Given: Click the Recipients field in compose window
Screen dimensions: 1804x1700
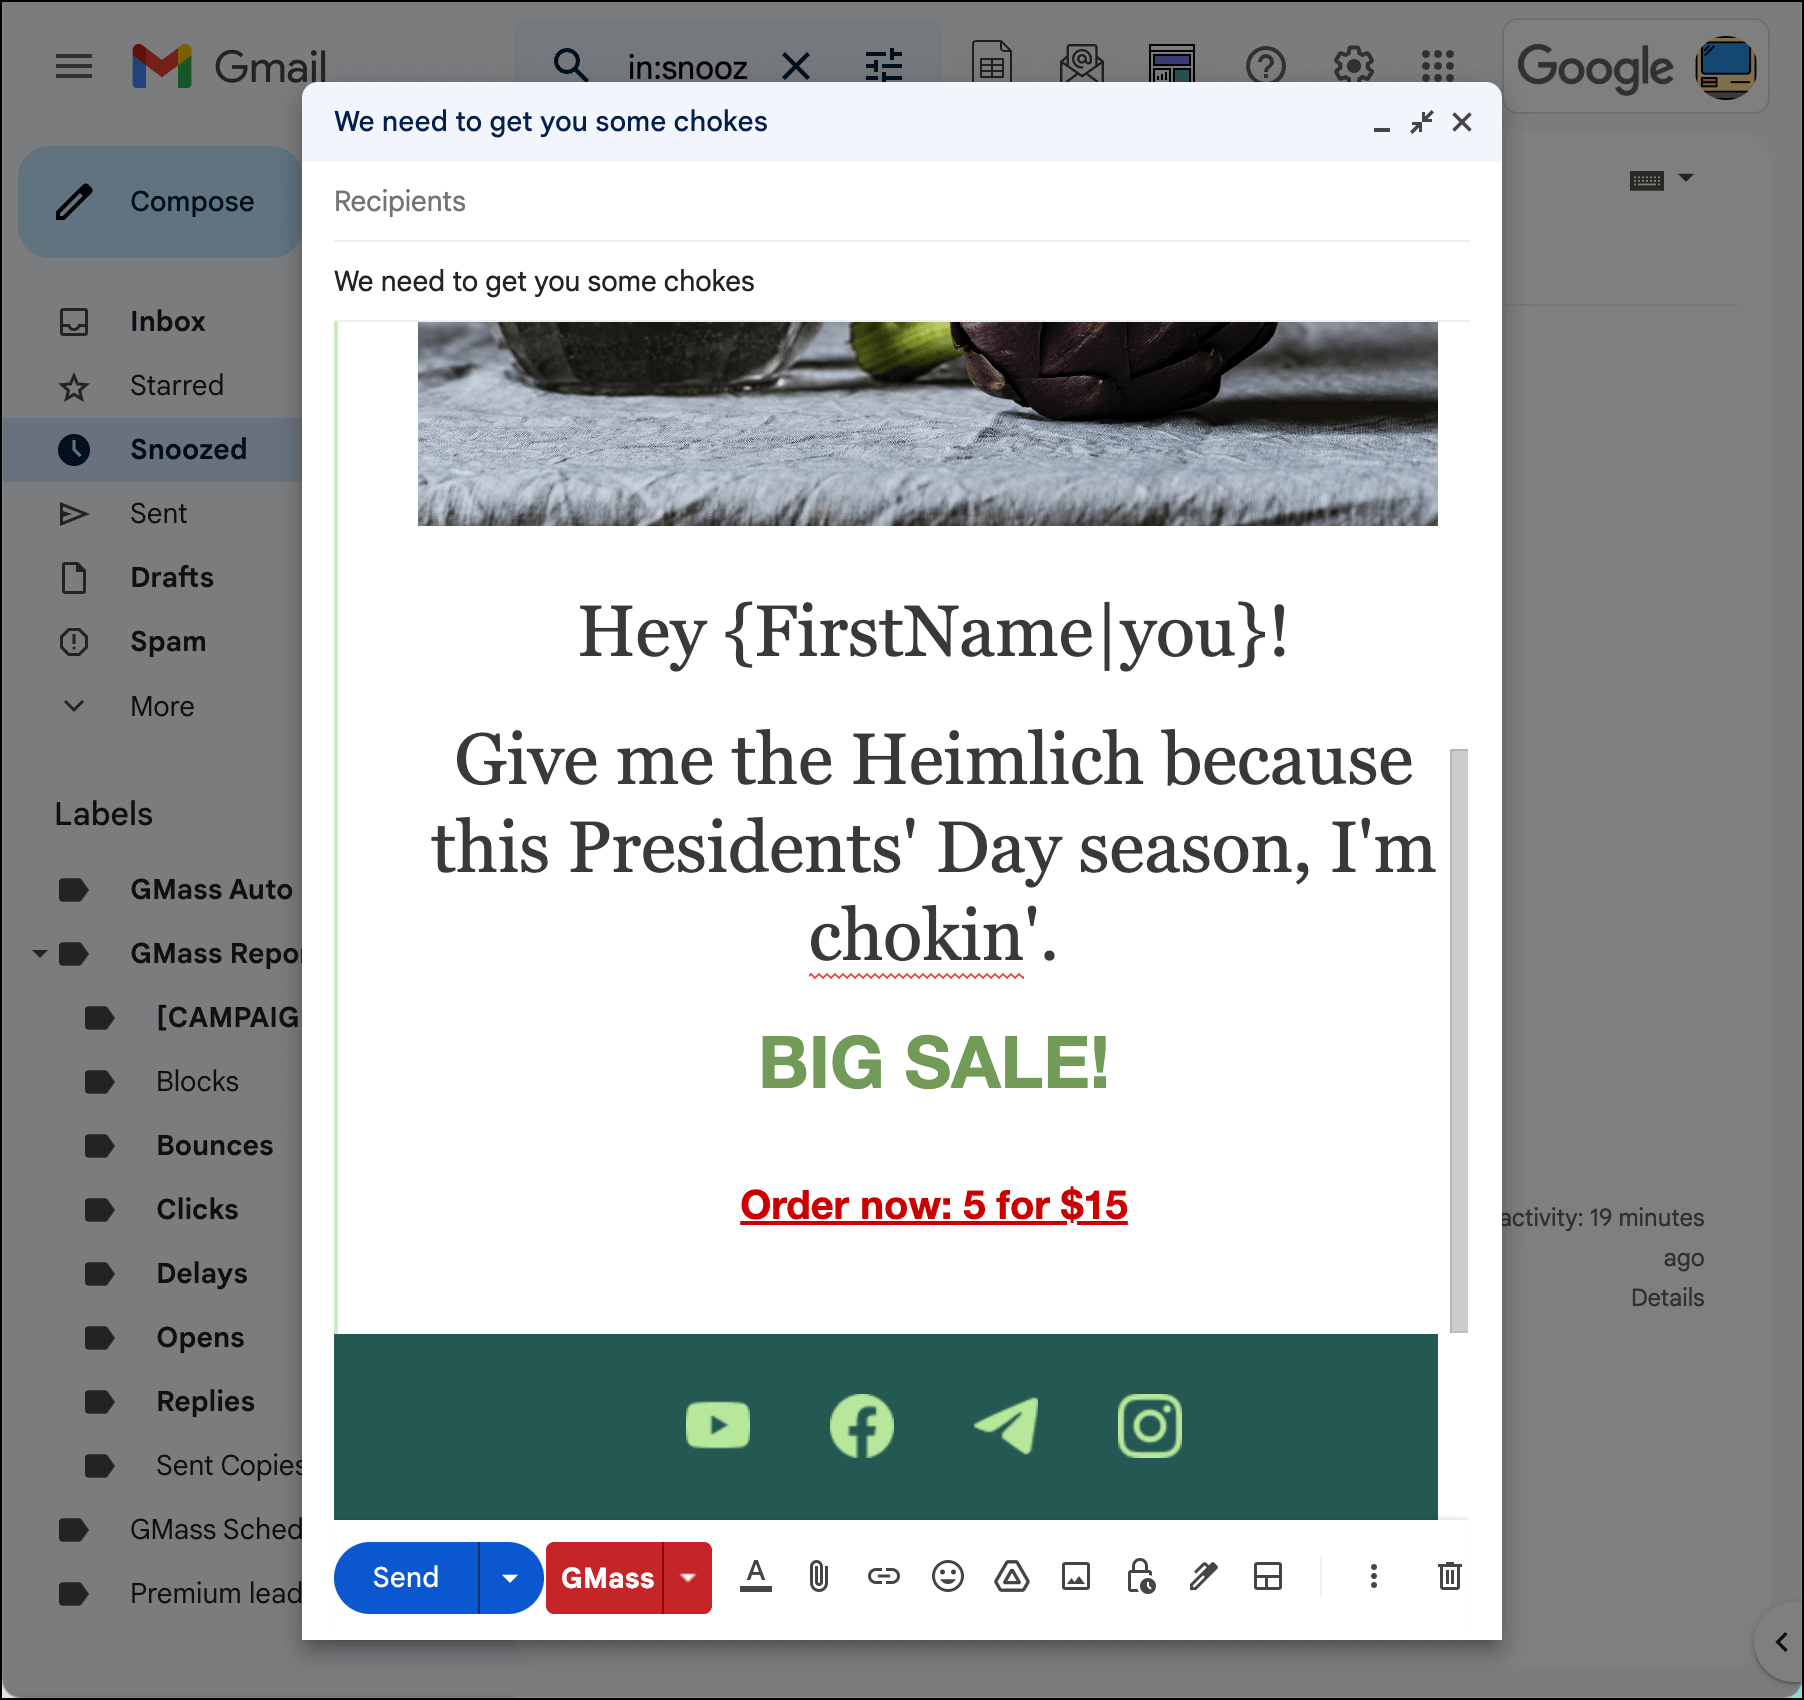Looking at the screenshot, I should [901, 202].
